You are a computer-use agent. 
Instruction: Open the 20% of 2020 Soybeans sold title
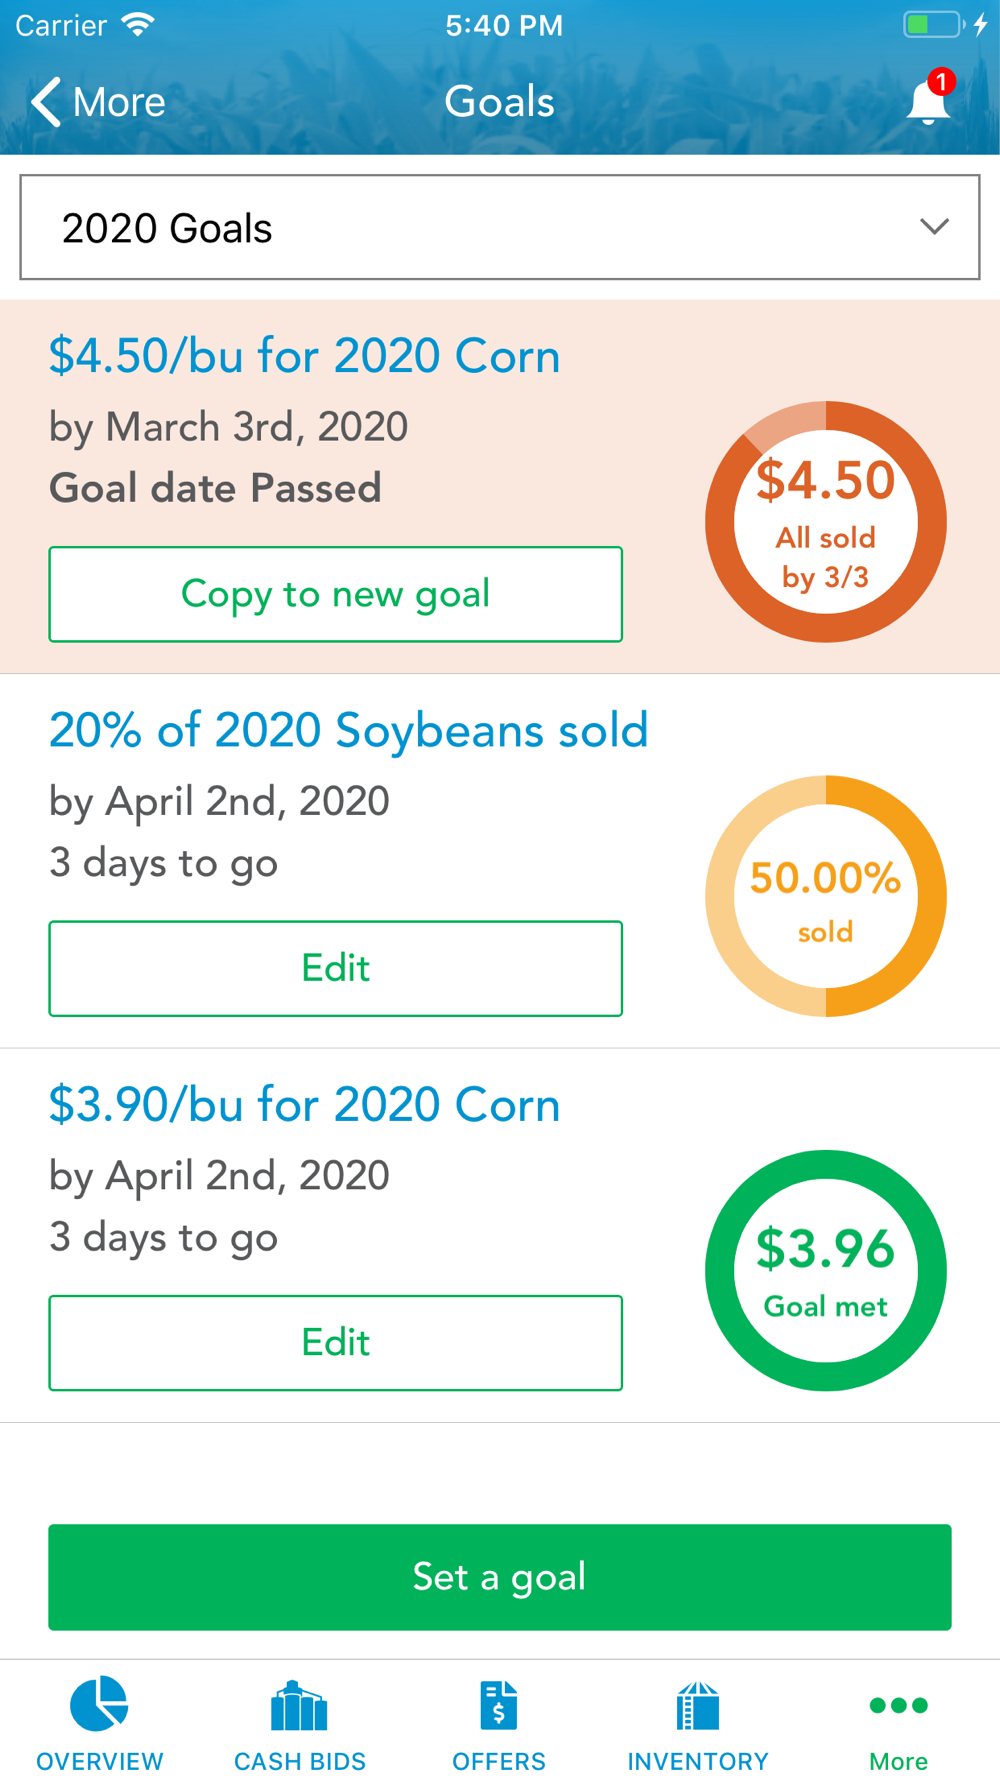[348, 730]
